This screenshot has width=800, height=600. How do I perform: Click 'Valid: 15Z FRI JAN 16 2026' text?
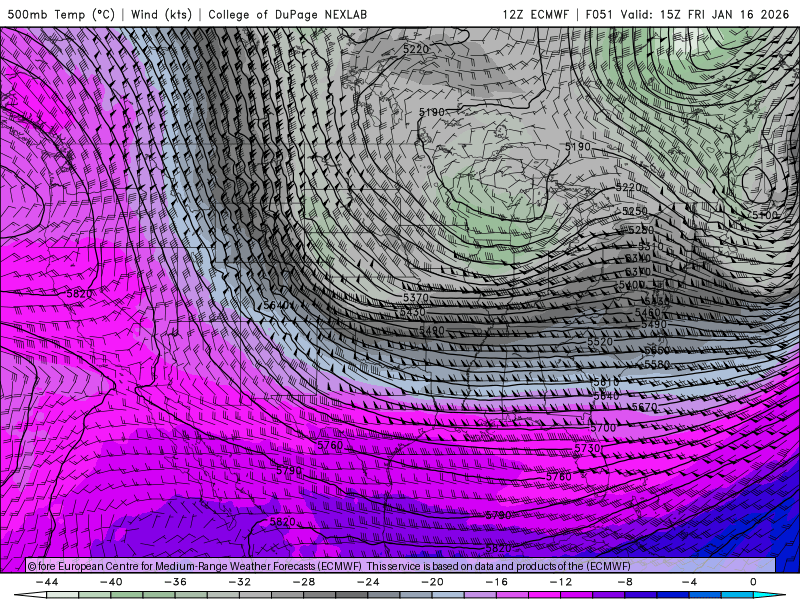pyautogui.click(x=705, y=14)
